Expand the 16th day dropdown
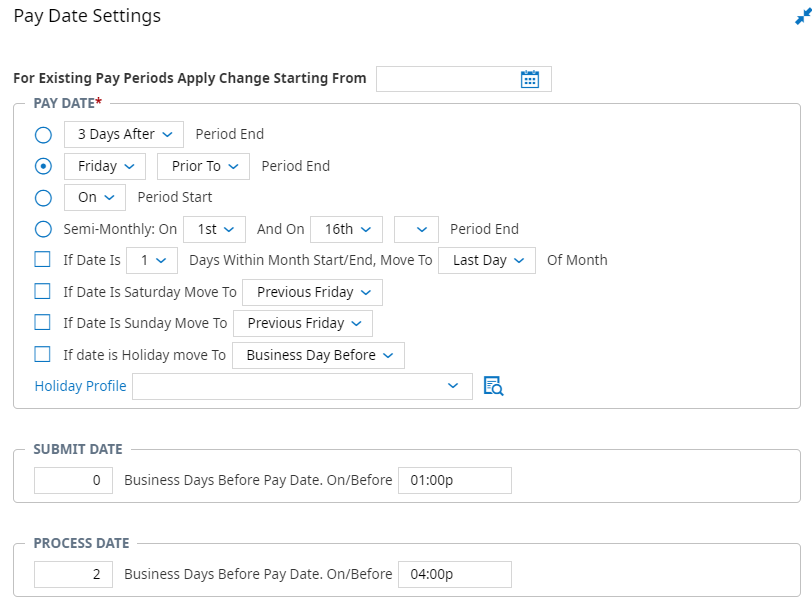Image resolution: width=812 pixels, height=610 pixels. click(x=346, y=229)
